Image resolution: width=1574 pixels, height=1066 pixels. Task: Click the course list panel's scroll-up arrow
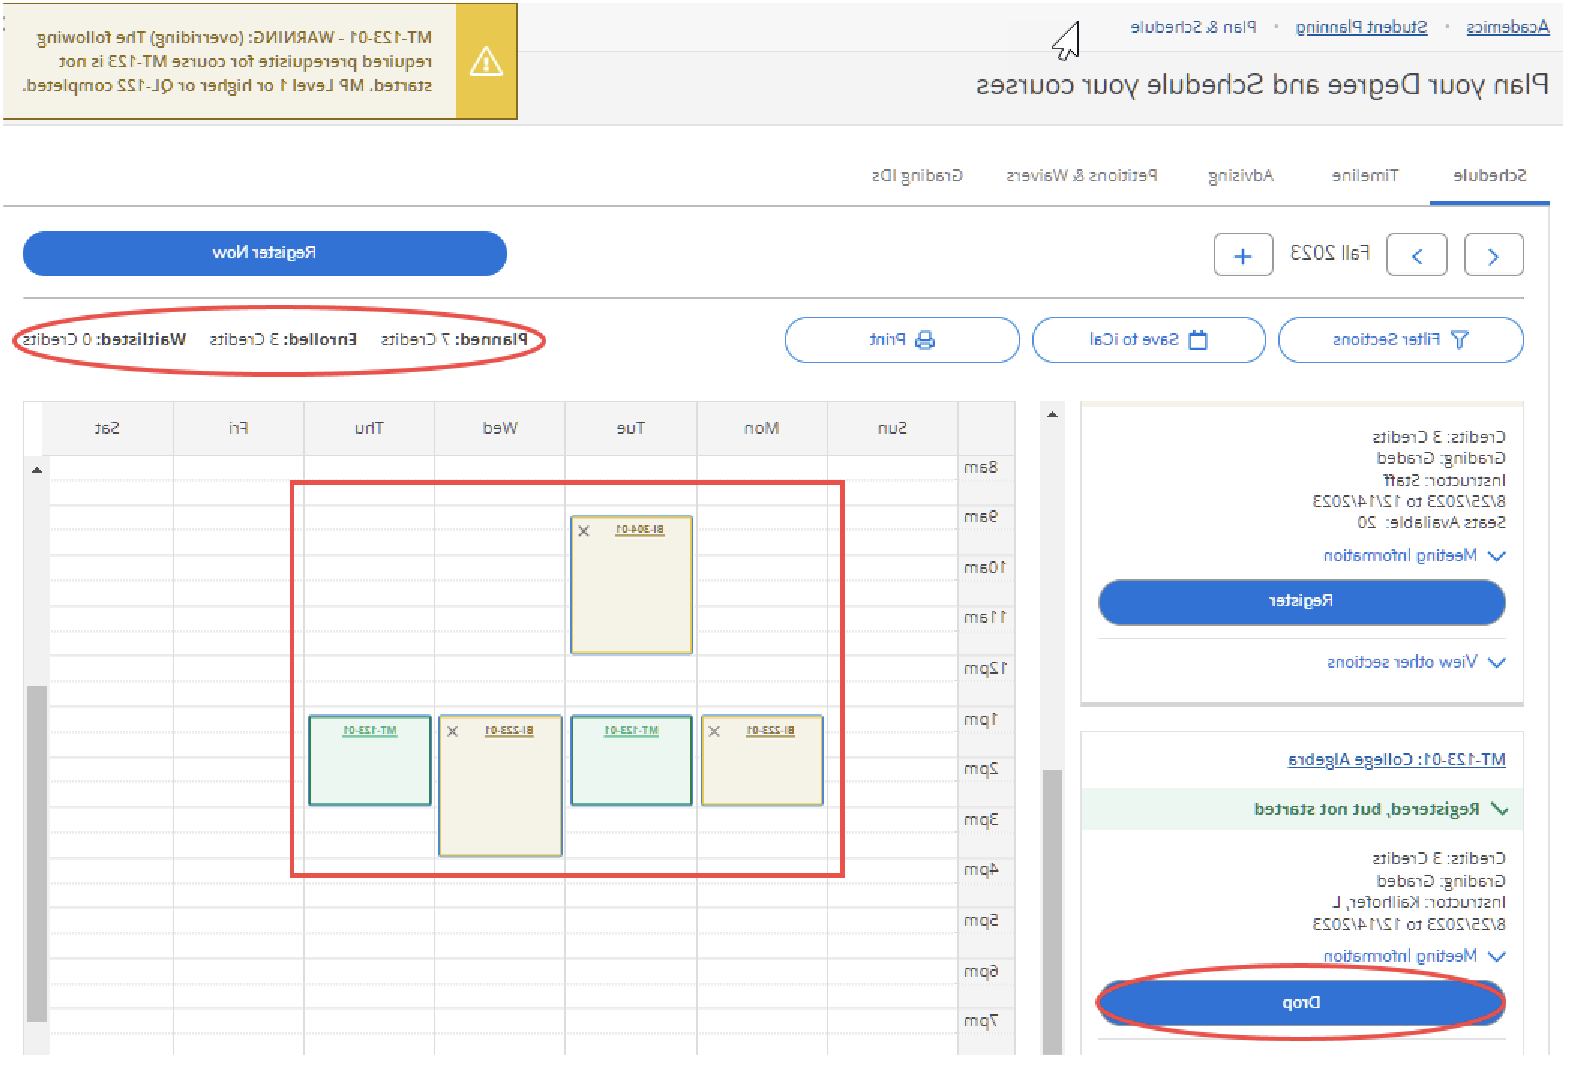[x=1052, y=414]
